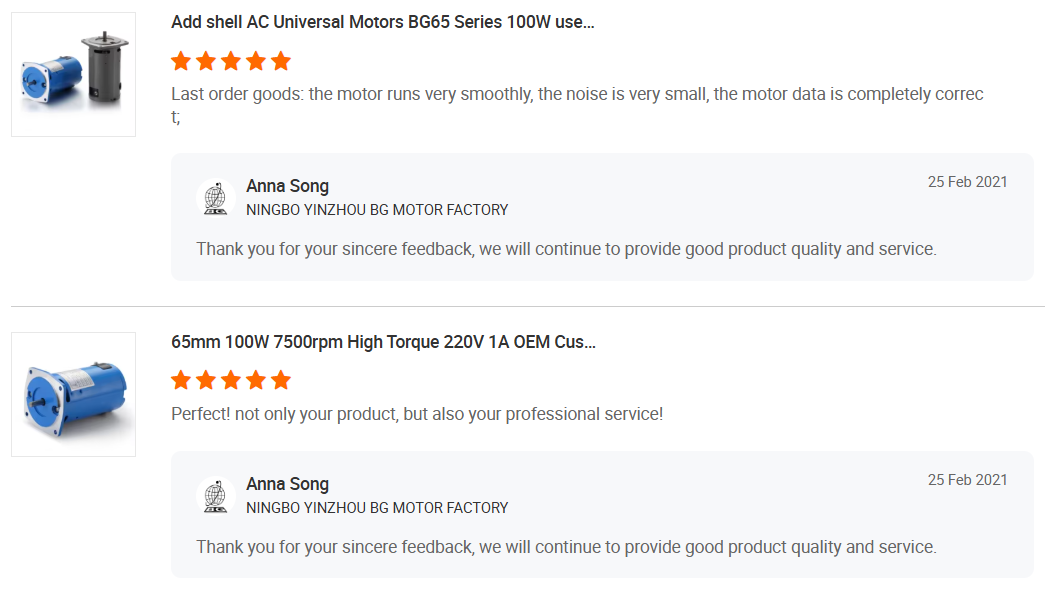The width and height of the screenshot is (1045, 596).
Task: Click the BG65 Series motor product thumbnail
Action: click(x=73, y=74)
